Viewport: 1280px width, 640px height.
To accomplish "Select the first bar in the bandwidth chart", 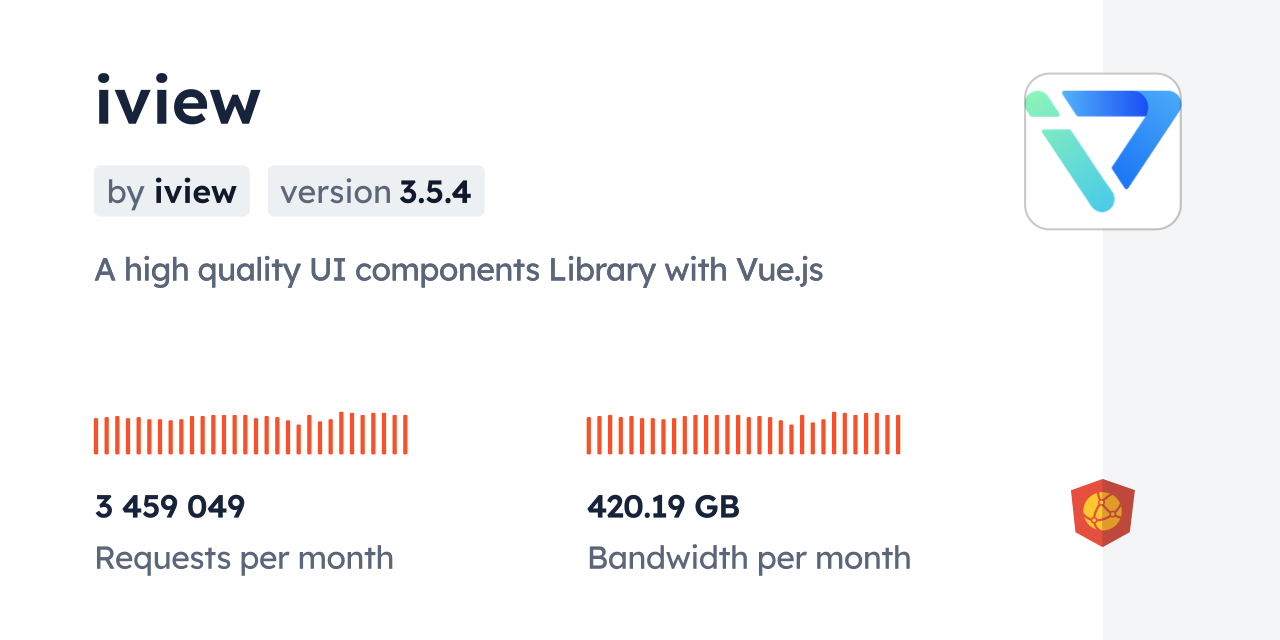I will 589,436.
